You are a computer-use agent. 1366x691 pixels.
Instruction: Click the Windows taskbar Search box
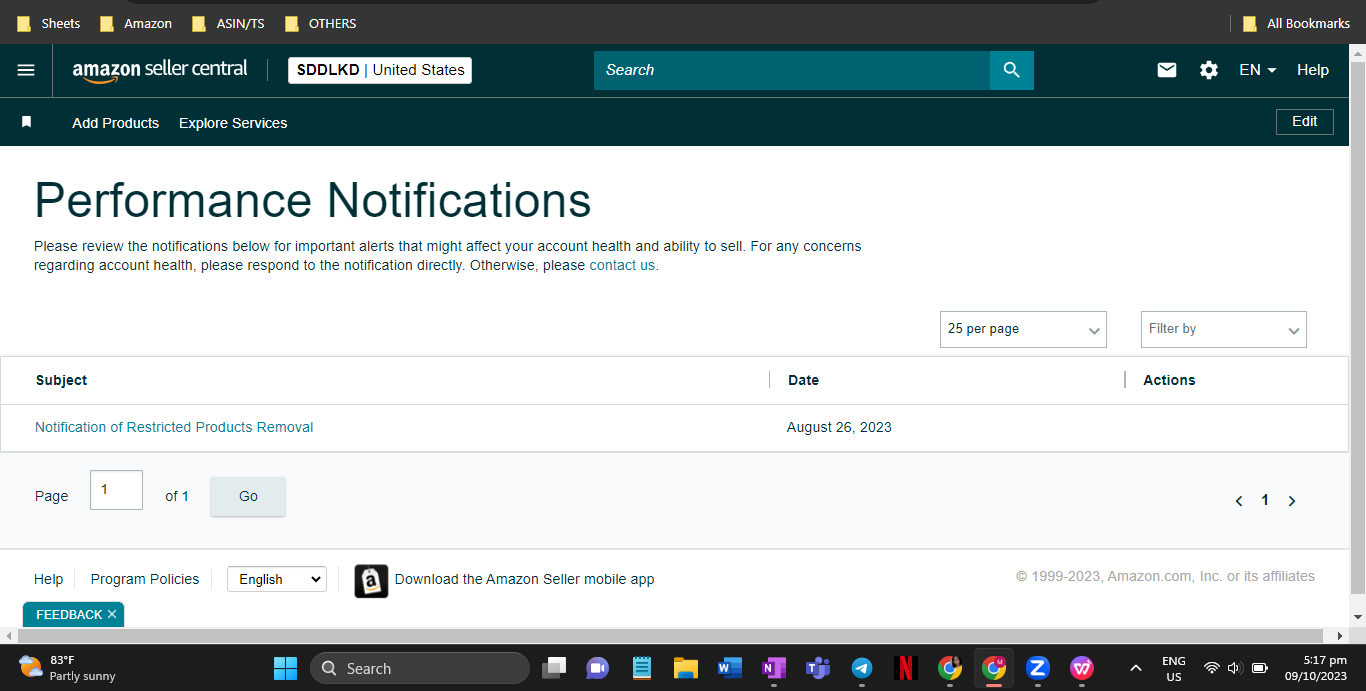click(x=420, y=668)
